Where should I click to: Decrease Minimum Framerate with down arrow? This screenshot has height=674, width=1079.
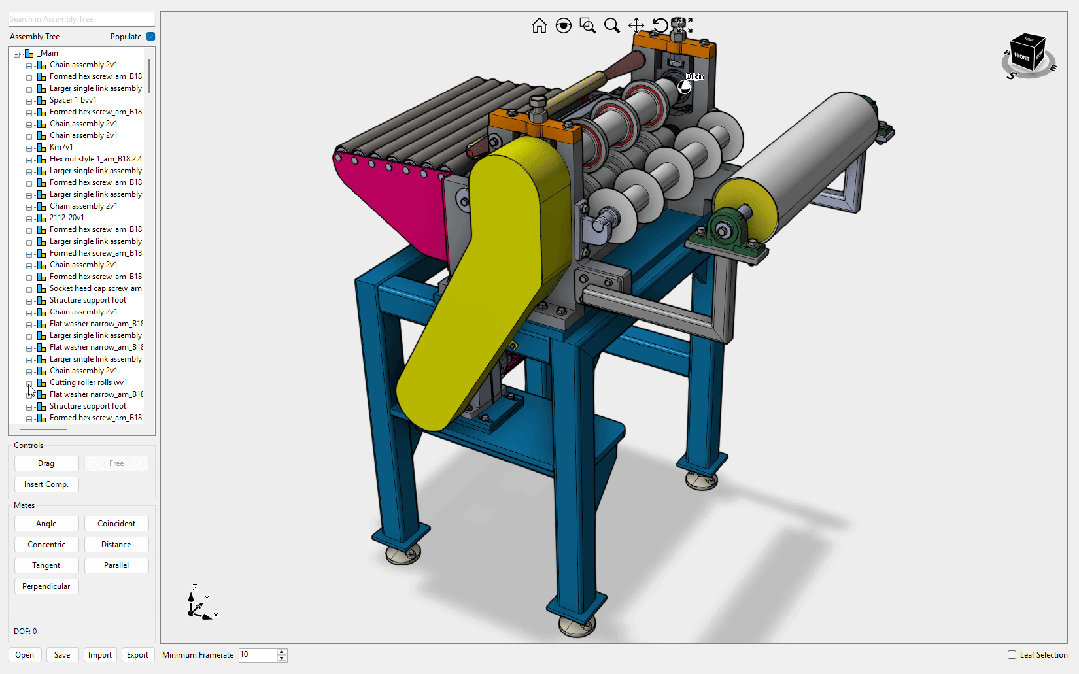point(281,658)
